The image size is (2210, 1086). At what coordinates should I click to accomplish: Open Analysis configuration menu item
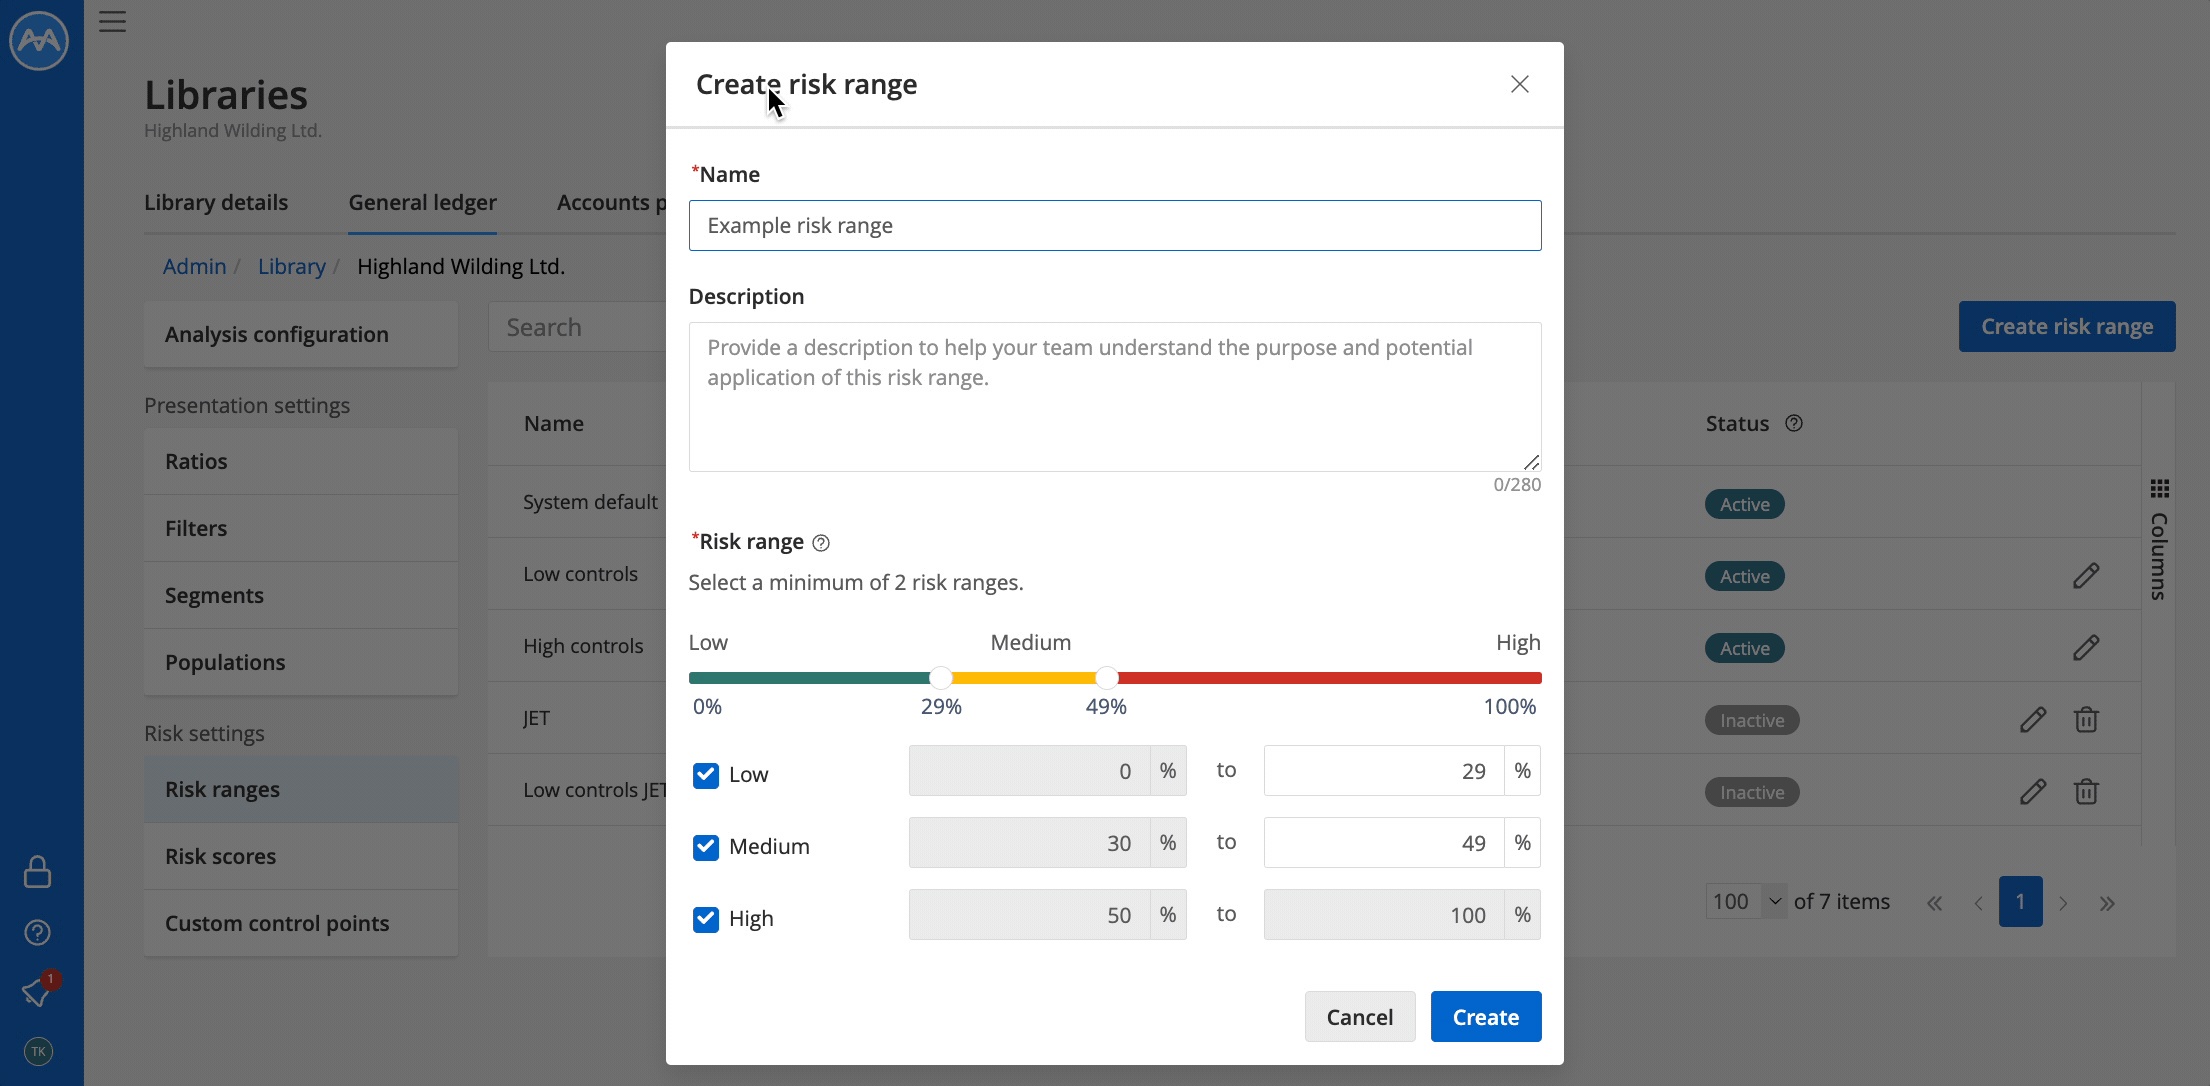pos(301,334)
